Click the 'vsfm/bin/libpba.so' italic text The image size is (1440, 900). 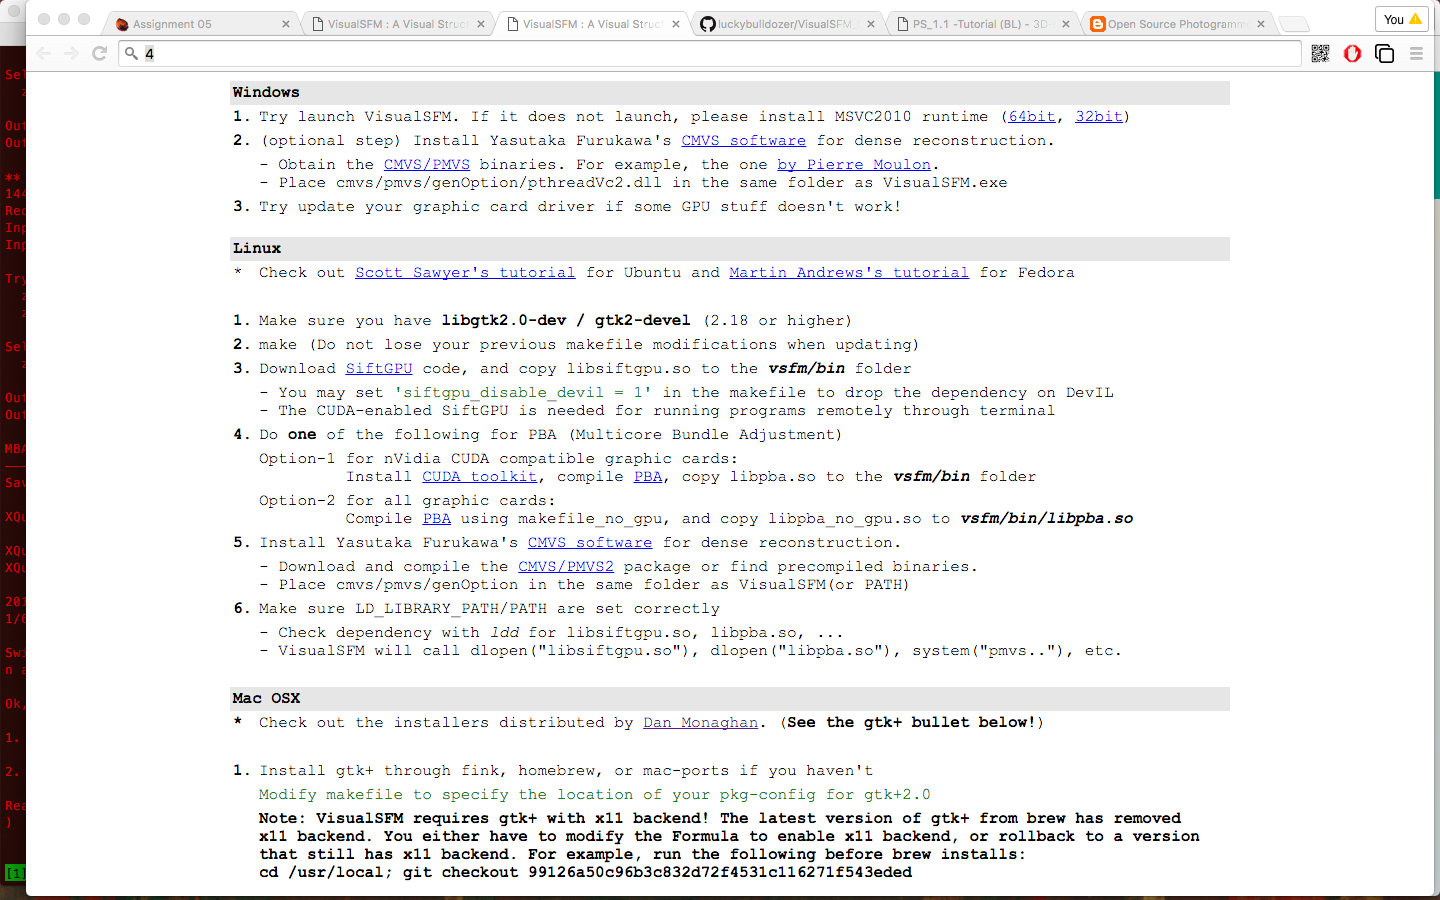(x=1047, y=519)
